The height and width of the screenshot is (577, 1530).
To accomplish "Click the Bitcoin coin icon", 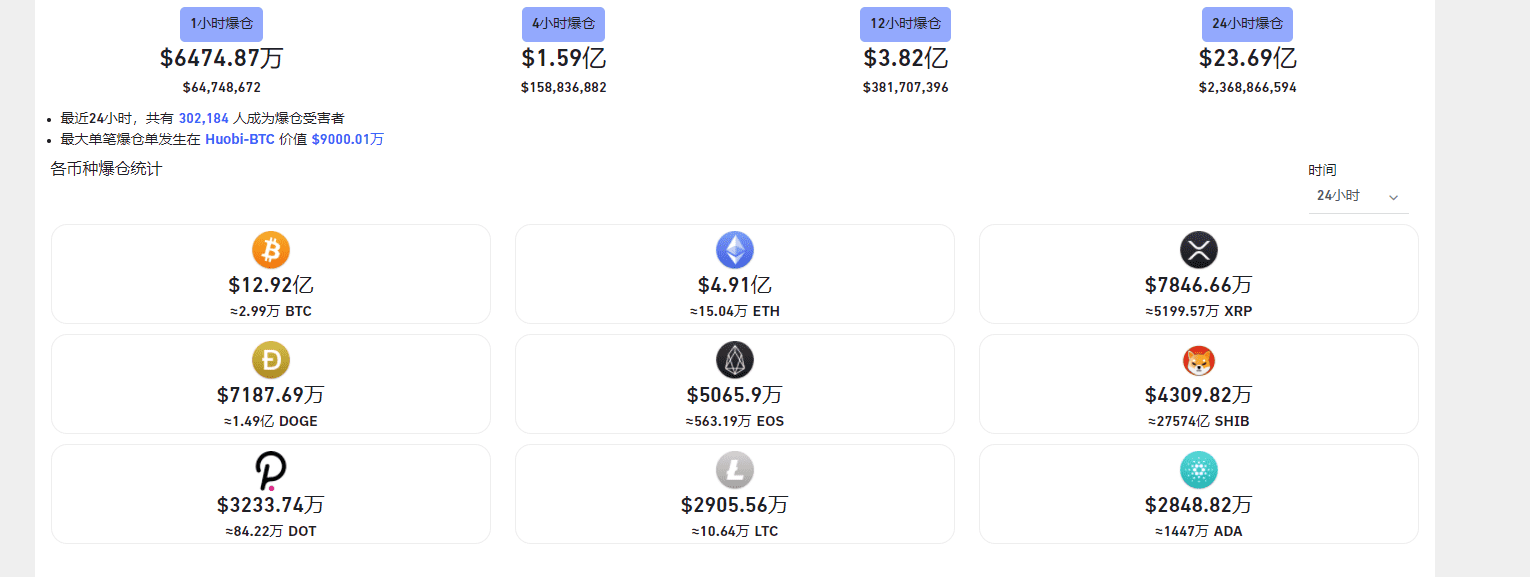I will click(x=271, y=249).
